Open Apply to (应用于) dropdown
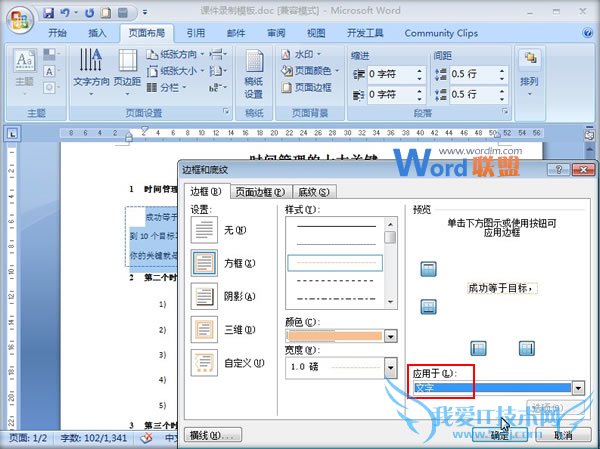 click(x=578, y=388)
